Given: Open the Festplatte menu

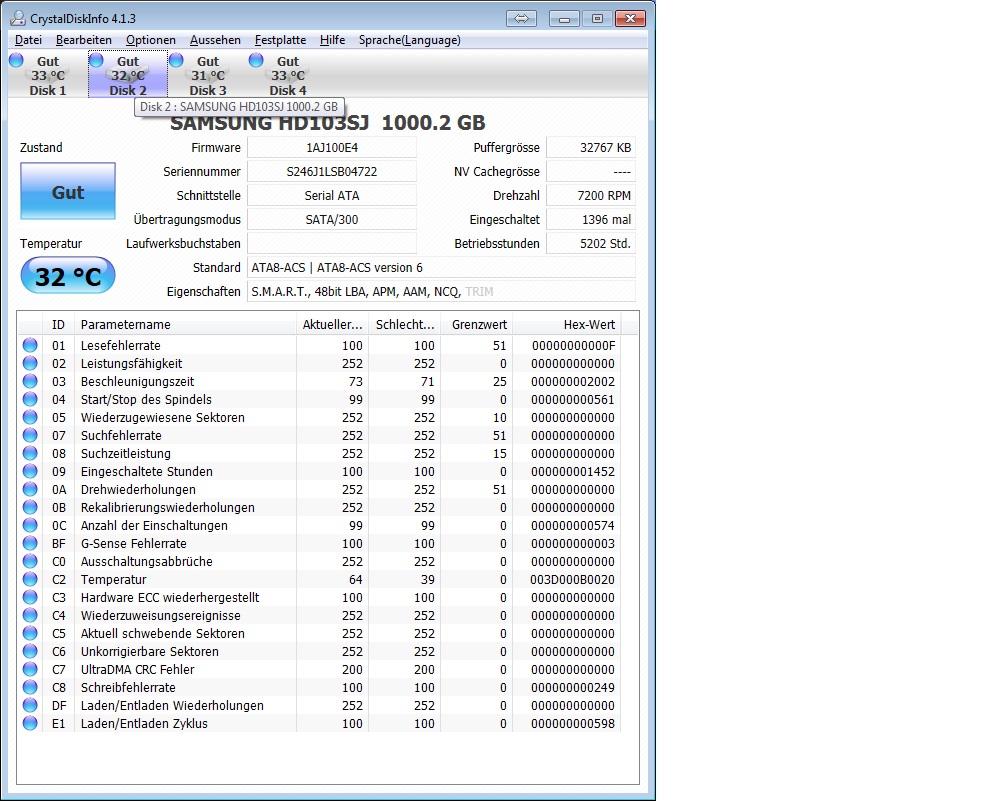Looking at the screenshot, I should click(280, 40).
